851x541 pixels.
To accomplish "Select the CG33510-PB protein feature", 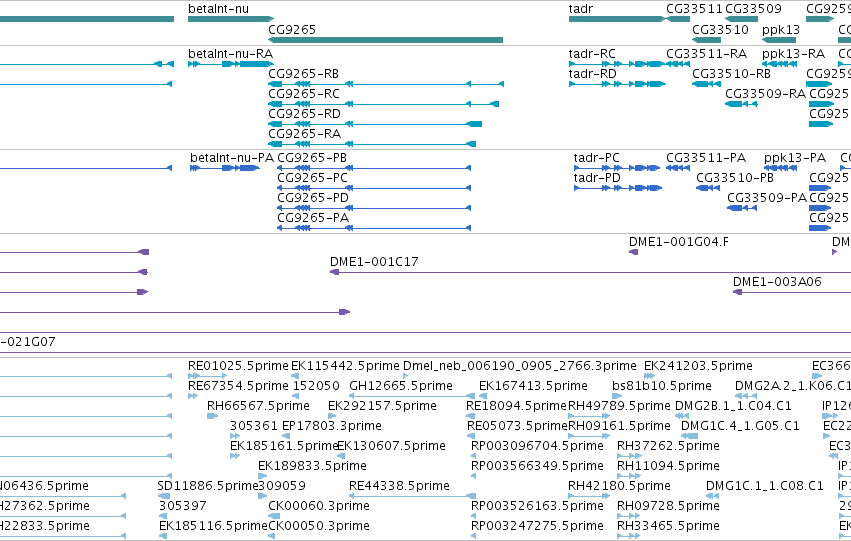I will (x=708, y=188).
